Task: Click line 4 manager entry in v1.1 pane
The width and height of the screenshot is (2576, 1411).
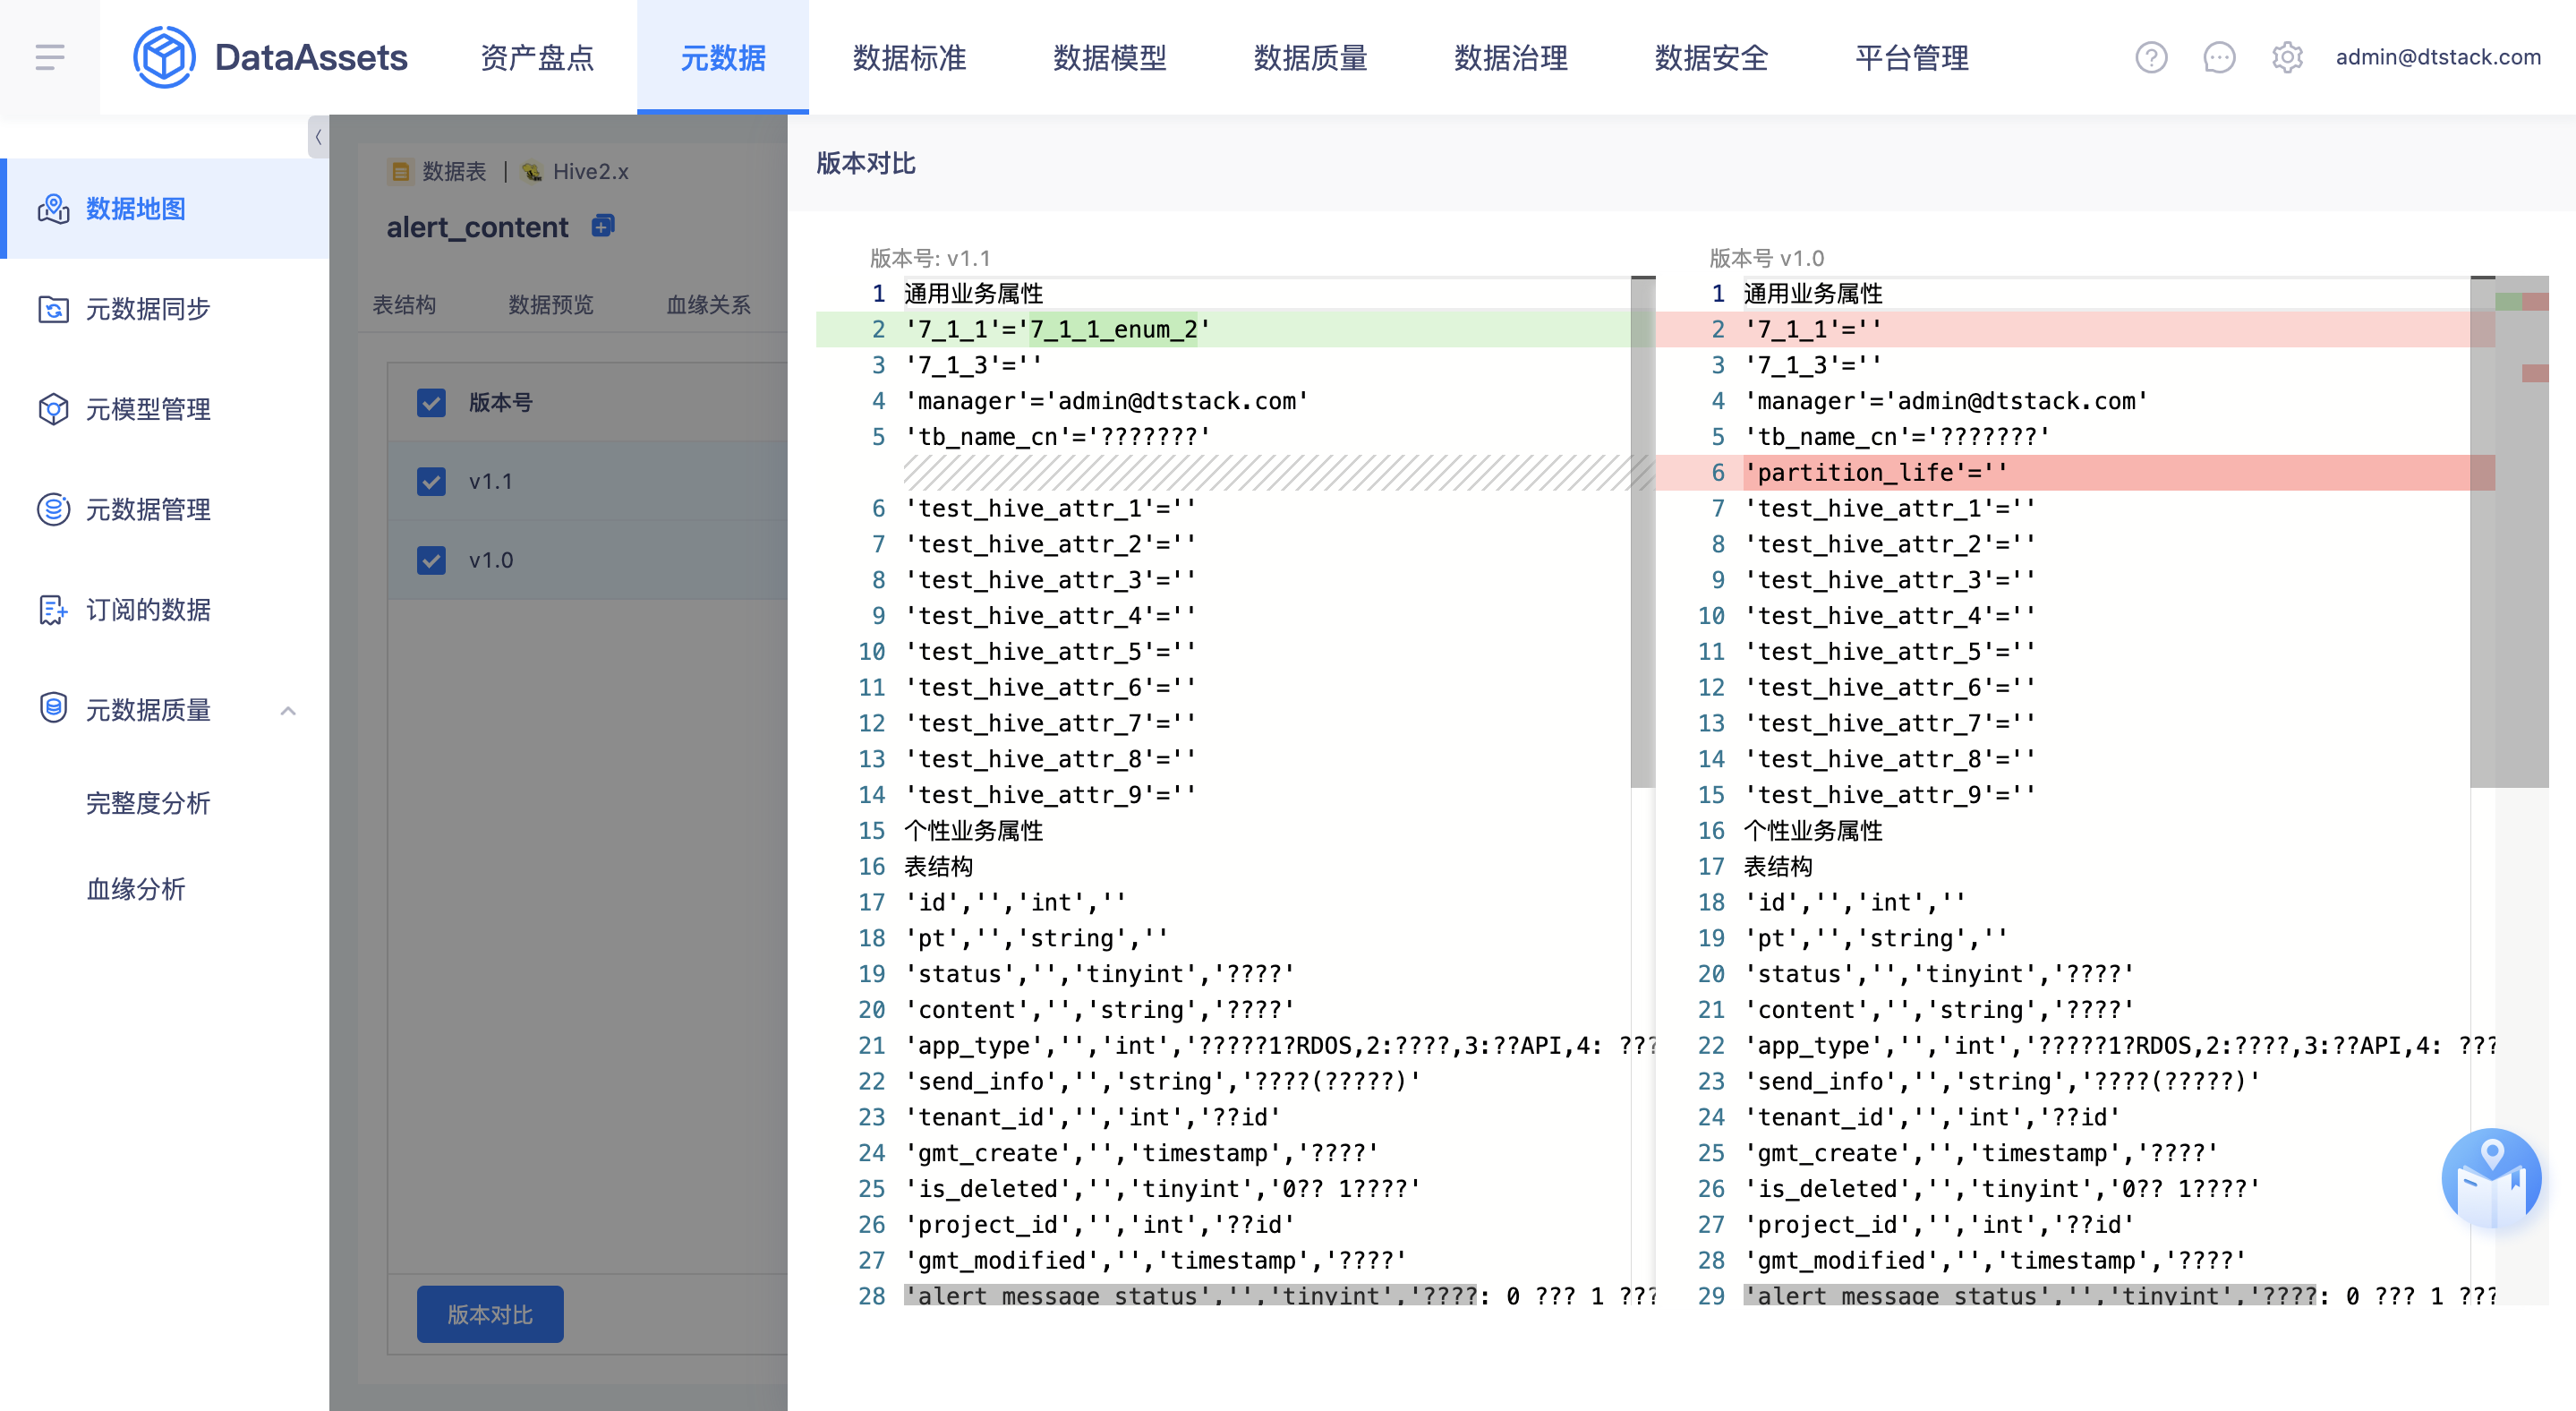Action: click(x=1106, y=401)
